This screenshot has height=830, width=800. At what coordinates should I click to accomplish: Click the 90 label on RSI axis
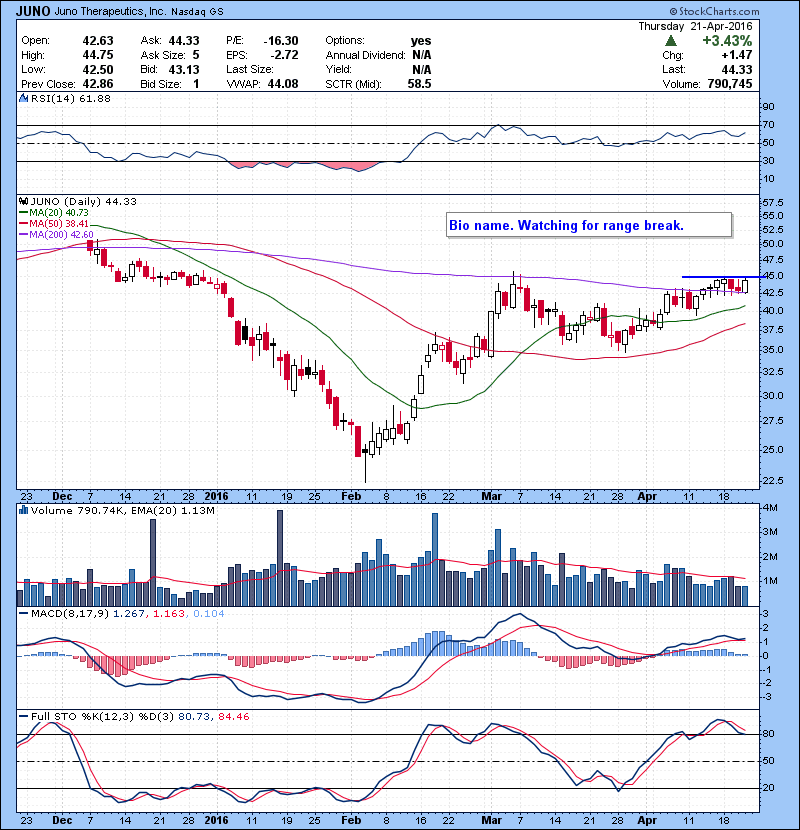(768, 107)
